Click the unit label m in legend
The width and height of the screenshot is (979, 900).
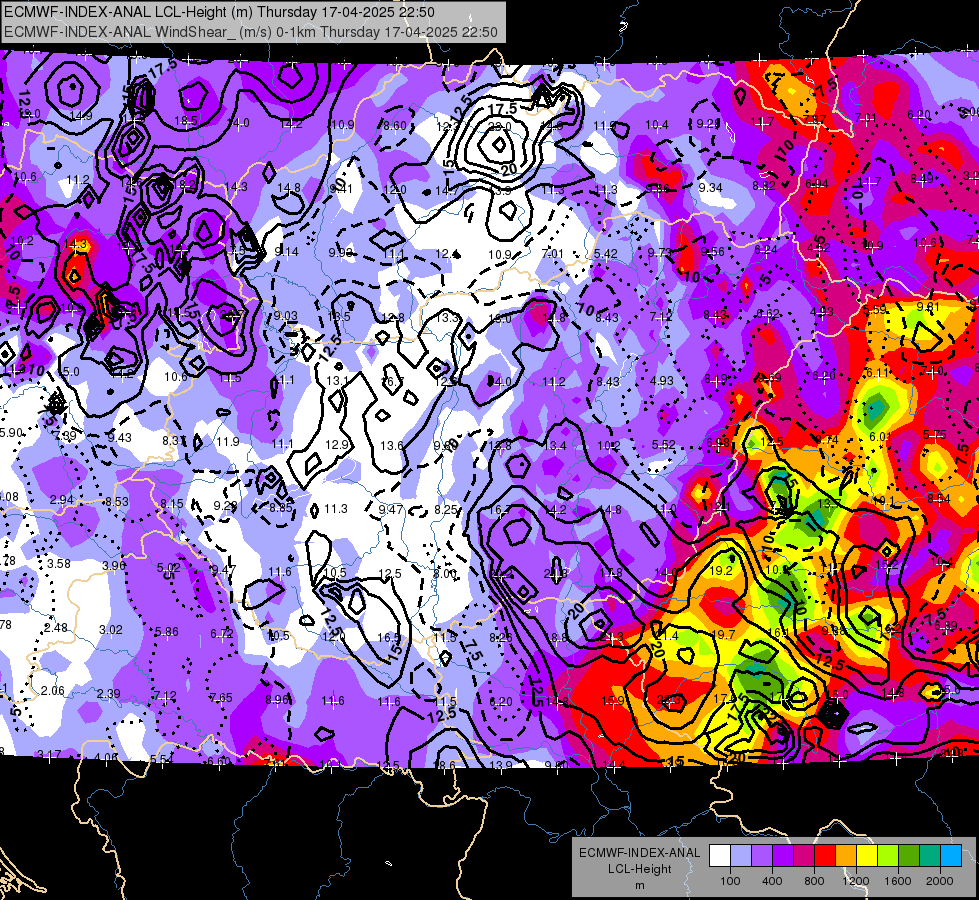(x=640, y=886)
